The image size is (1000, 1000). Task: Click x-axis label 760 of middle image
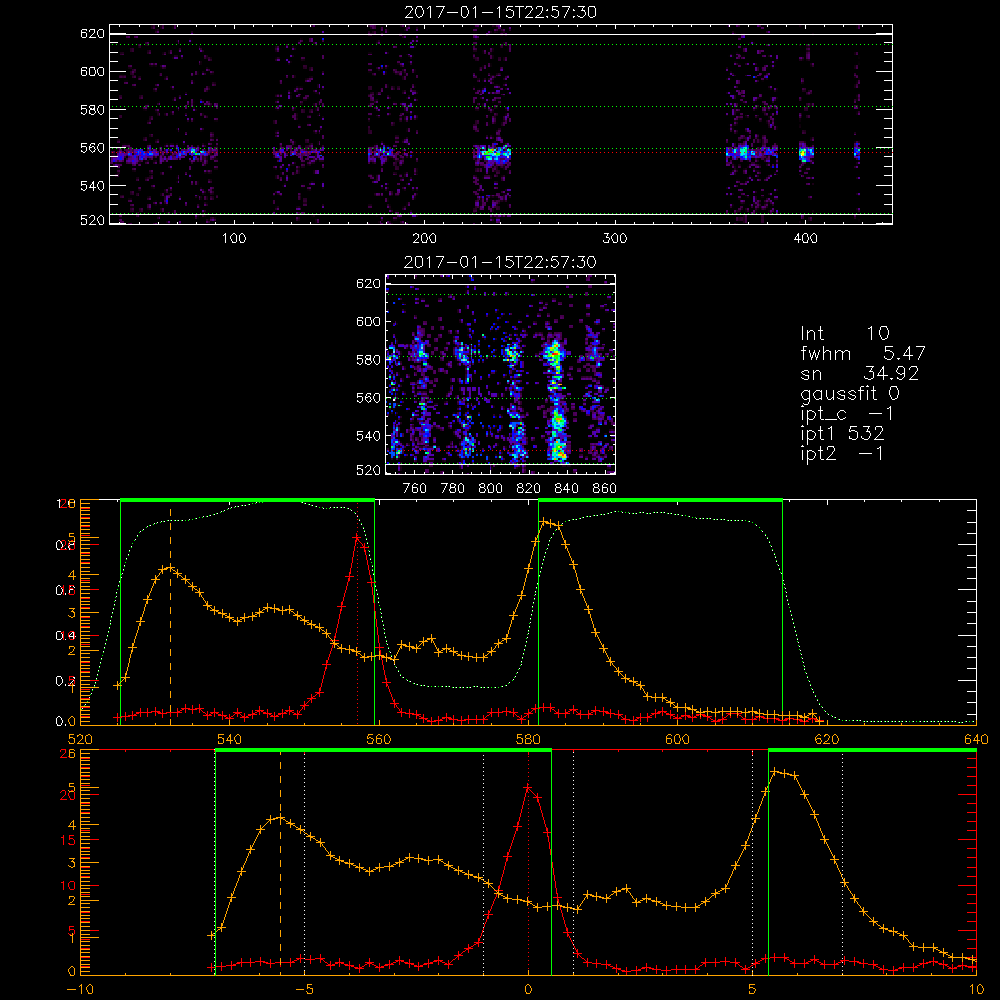[x=415, y=489]
